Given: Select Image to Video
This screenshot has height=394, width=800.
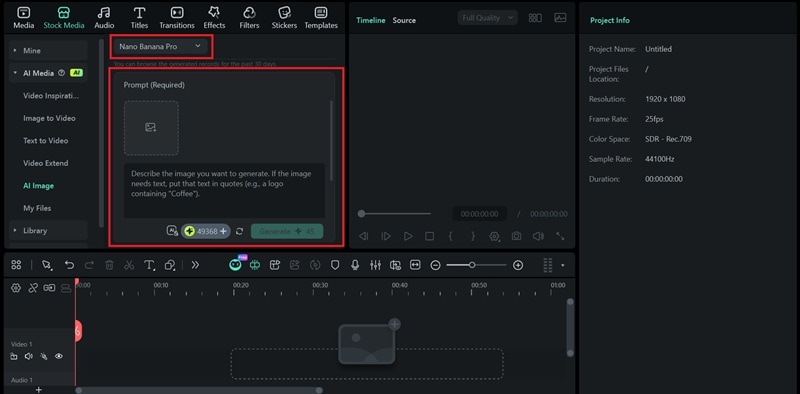Looking at the screenshot, I should point(49,118).
